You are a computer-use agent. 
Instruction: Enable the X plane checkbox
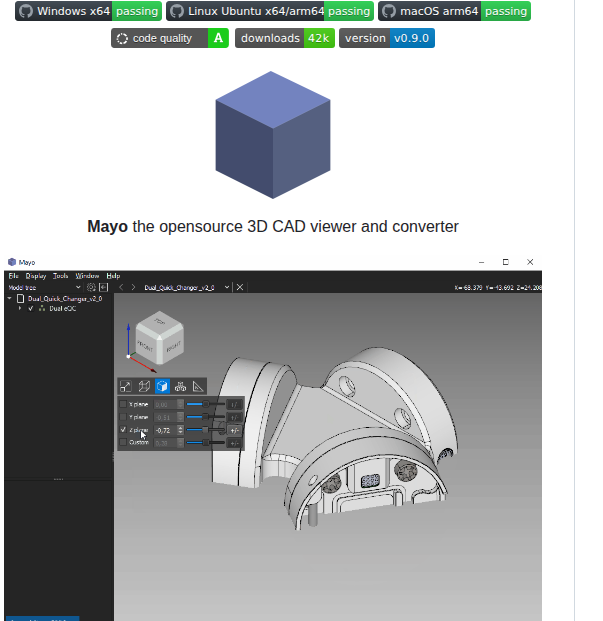pyautogui.click(x=123, y=404)
